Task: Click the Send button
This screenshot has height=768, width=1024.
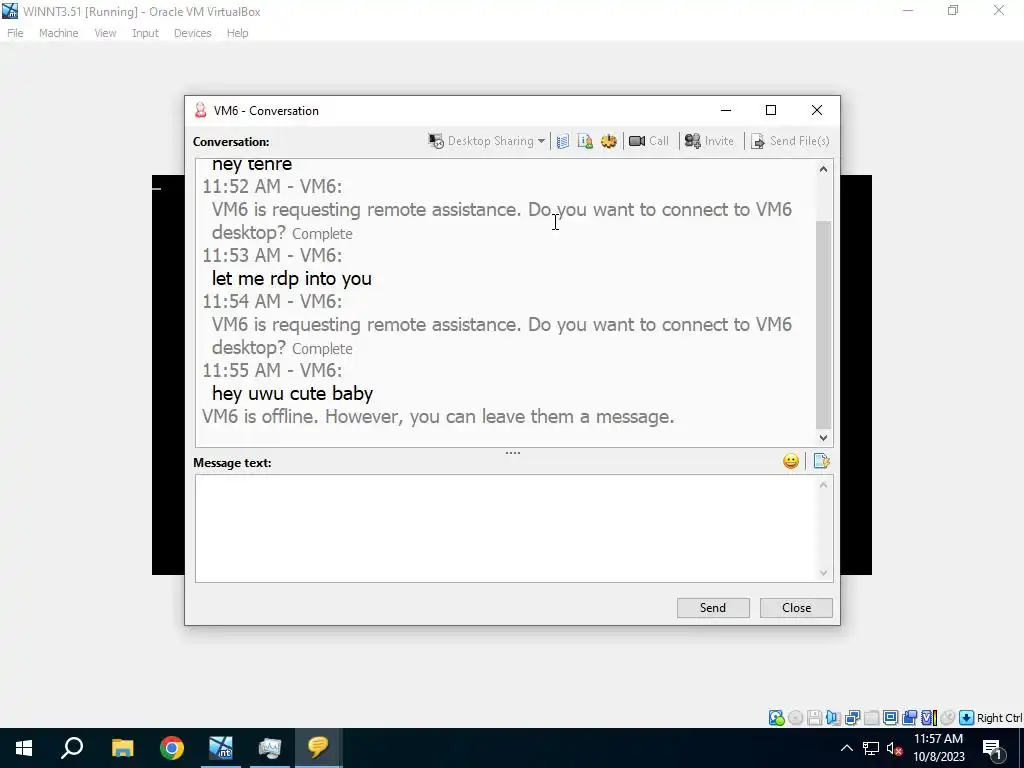Action: tap(713, 608)
